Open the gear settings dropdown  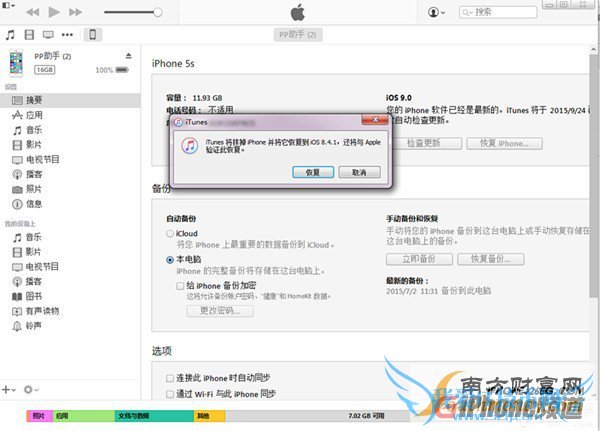pyautogui.click(x=31, y=390)
